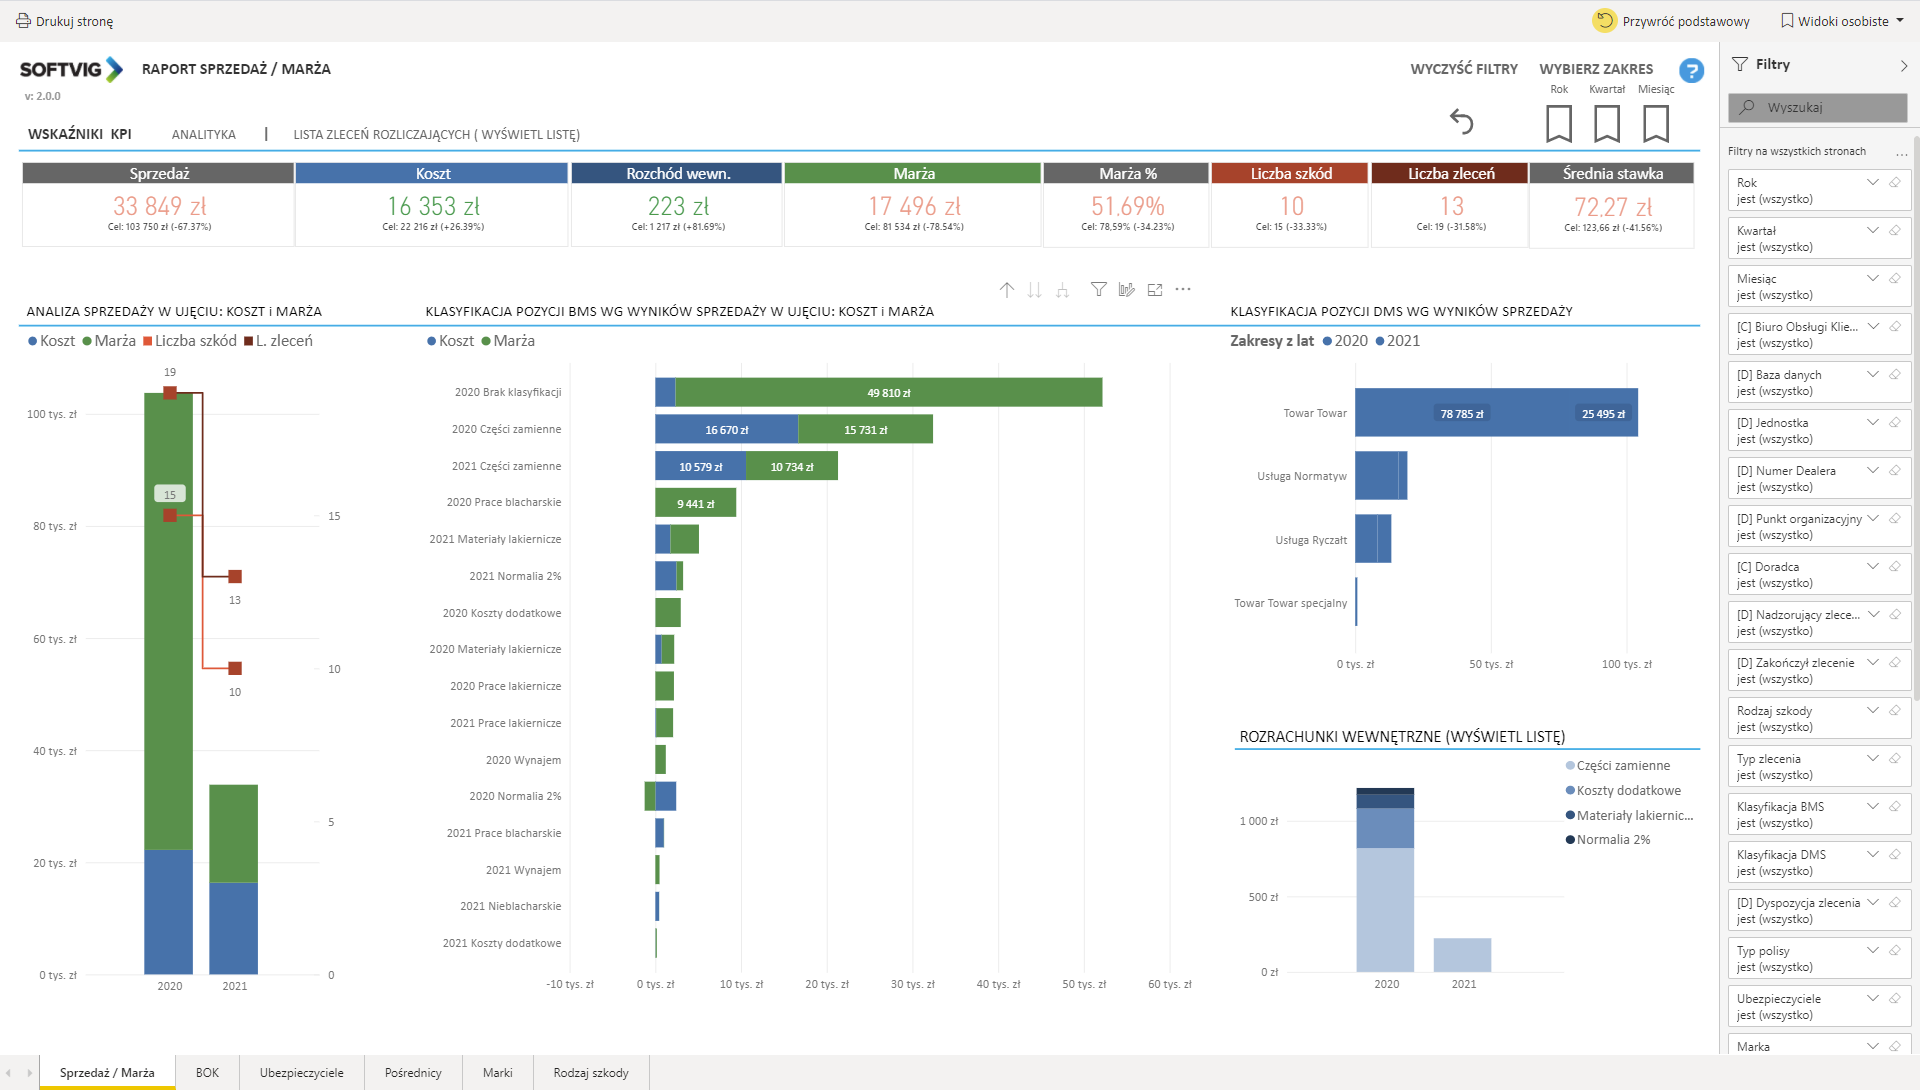Image resolution: width=1920 pixels, height=1090 pixels.
Task: Expand the Kwartał filter card
Action: [x=1873, y=231]
